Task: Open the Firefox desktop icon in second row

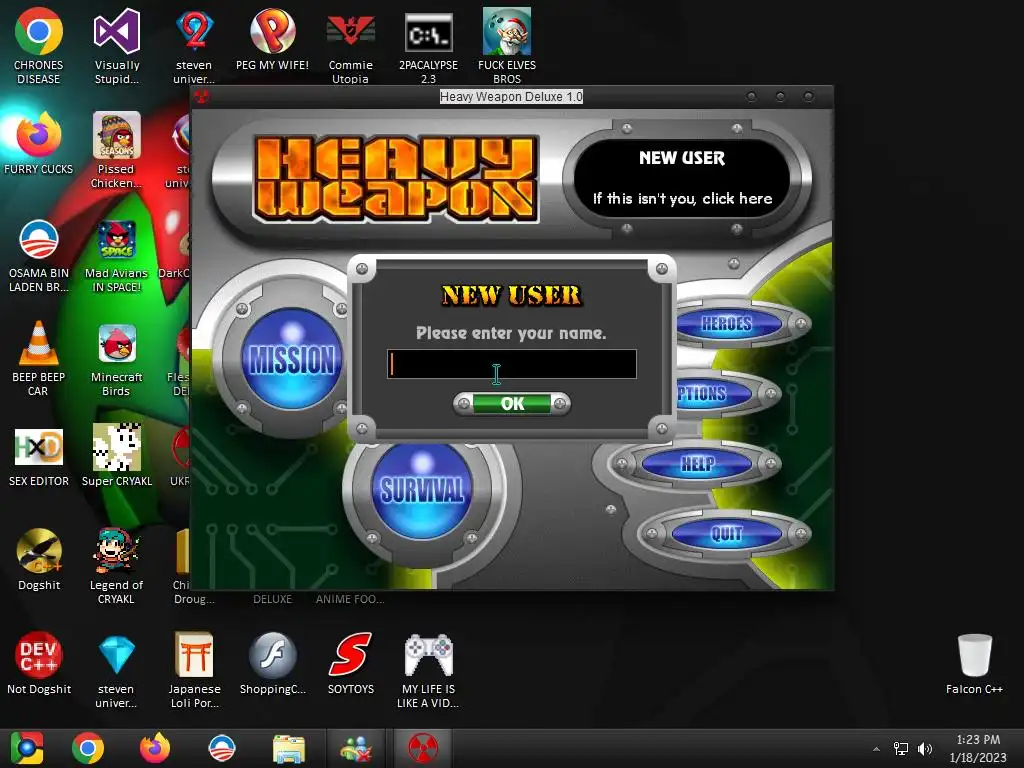Action: coord(39,142)
